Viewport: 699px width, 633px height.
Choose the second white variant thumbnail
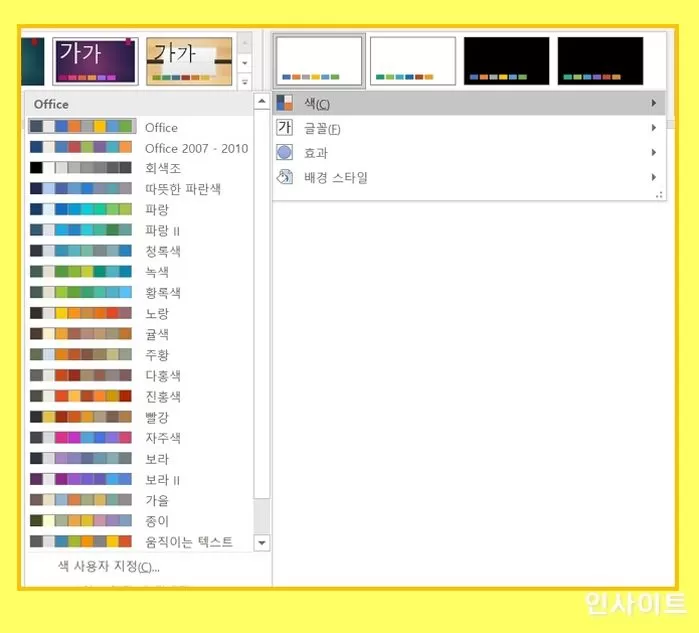click(413, 61)
